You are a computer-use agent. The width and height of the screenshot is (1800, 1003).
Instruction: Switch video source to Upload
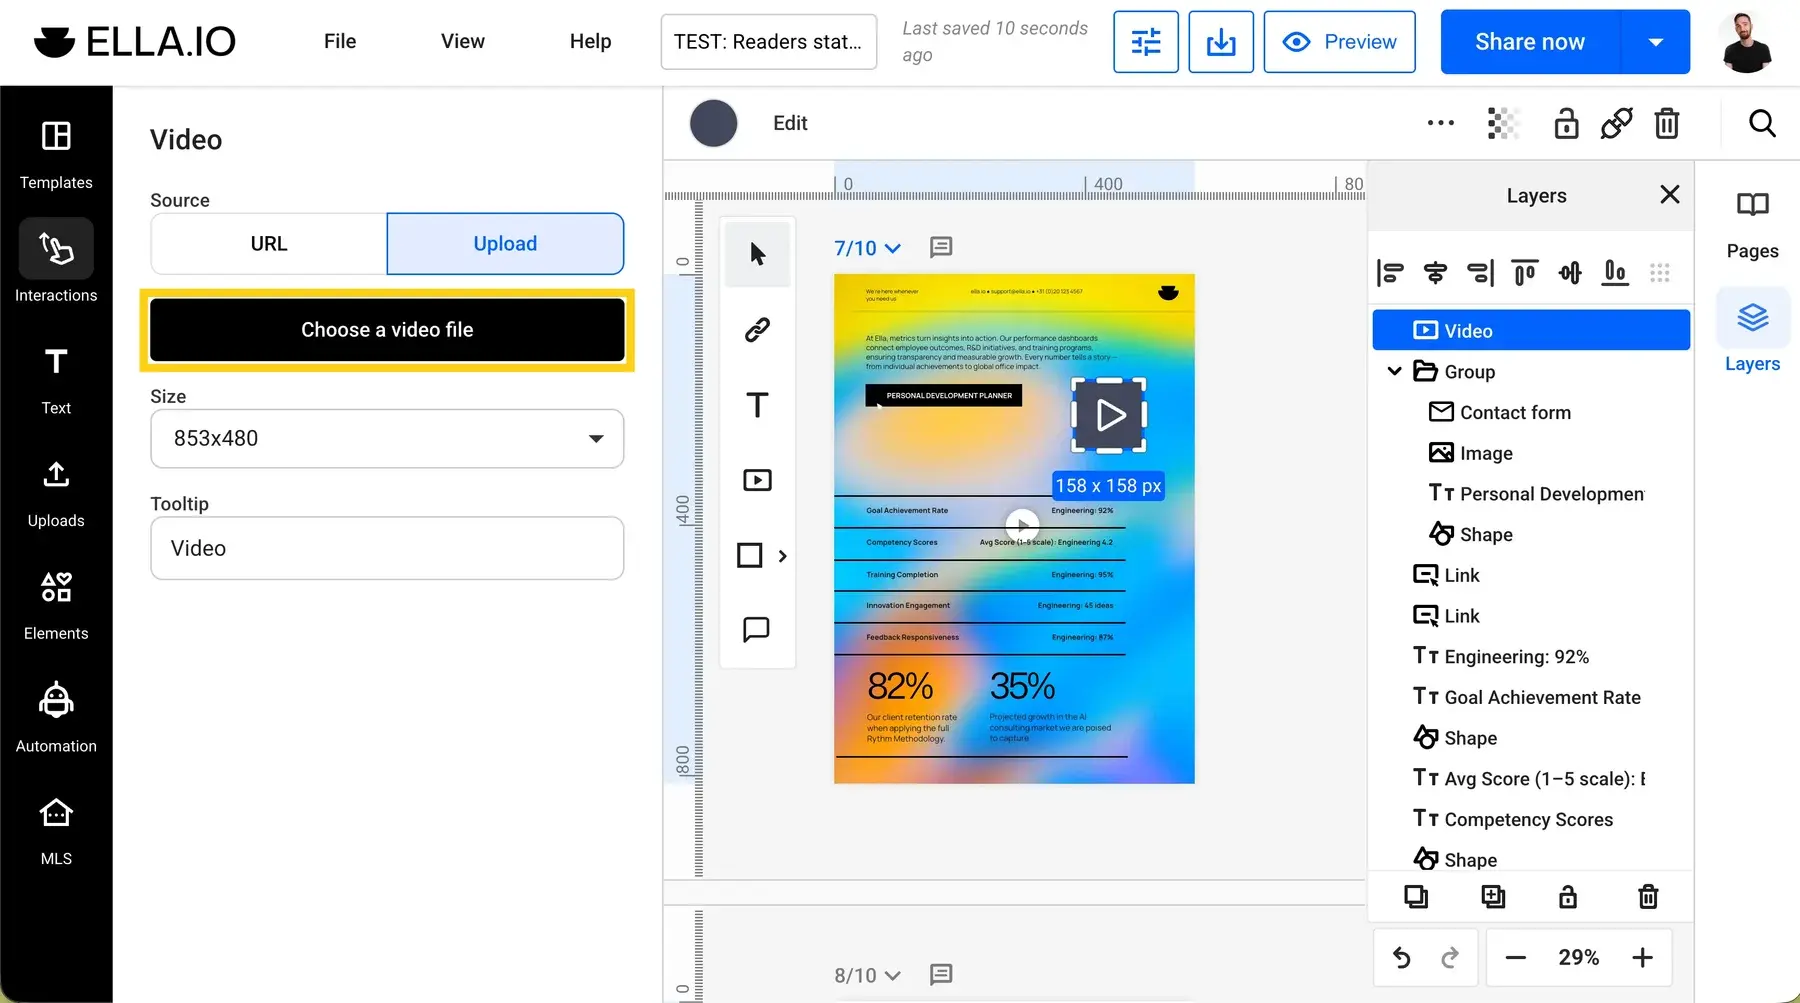pyautogui.click(x=505, y=244)
